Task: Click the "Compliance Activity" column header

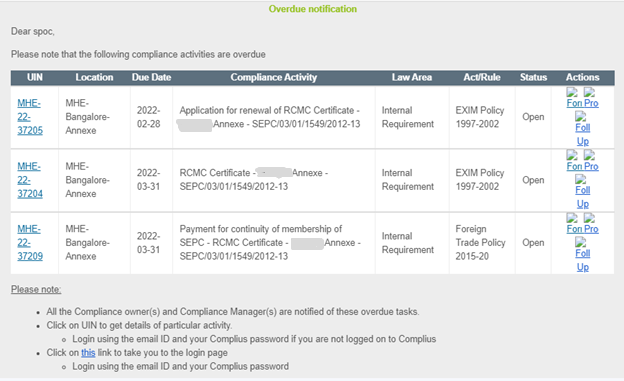Action: pyautogui.click(x=274, y=77)
